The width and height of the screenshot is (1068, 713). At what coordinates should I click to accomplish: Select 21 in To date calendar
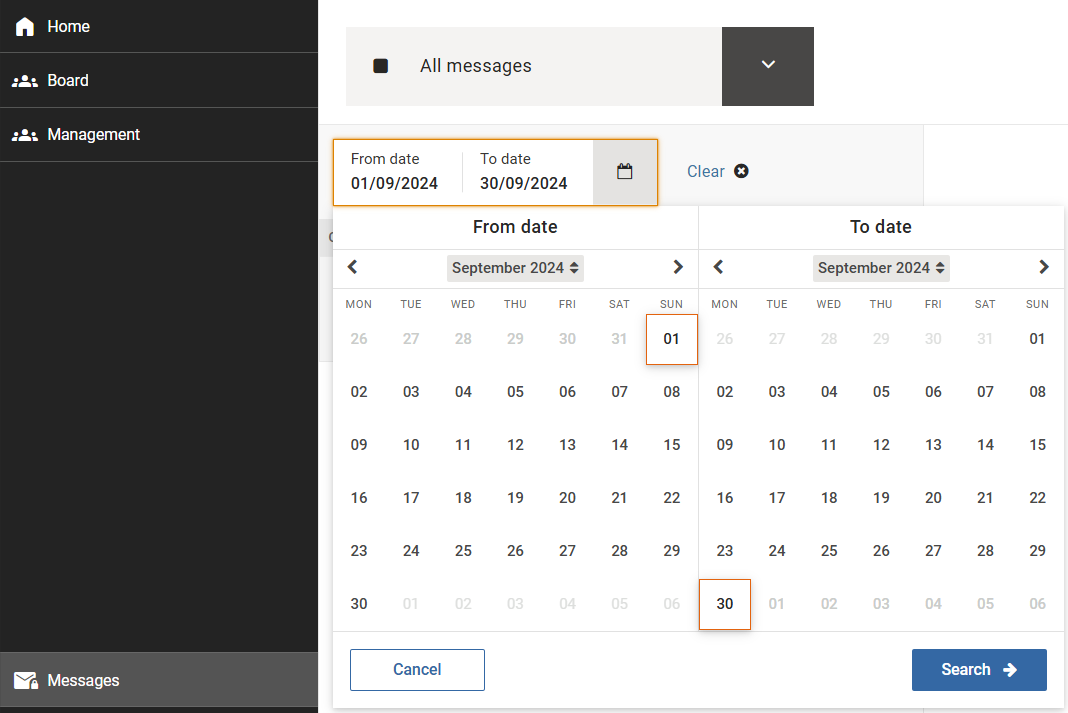pos(985,498)
